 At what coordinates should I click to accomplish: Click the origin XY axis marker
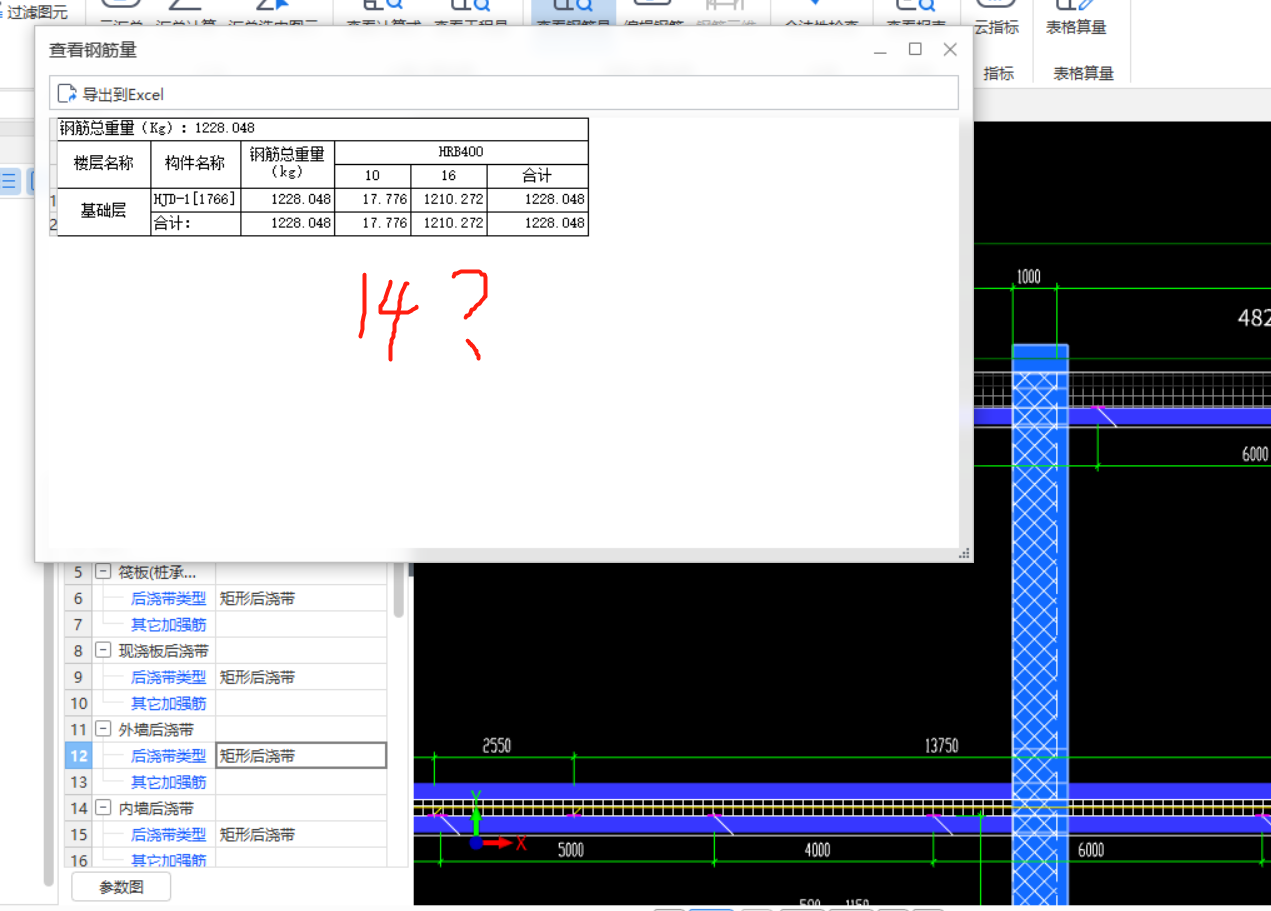click(x=477, y=842)
